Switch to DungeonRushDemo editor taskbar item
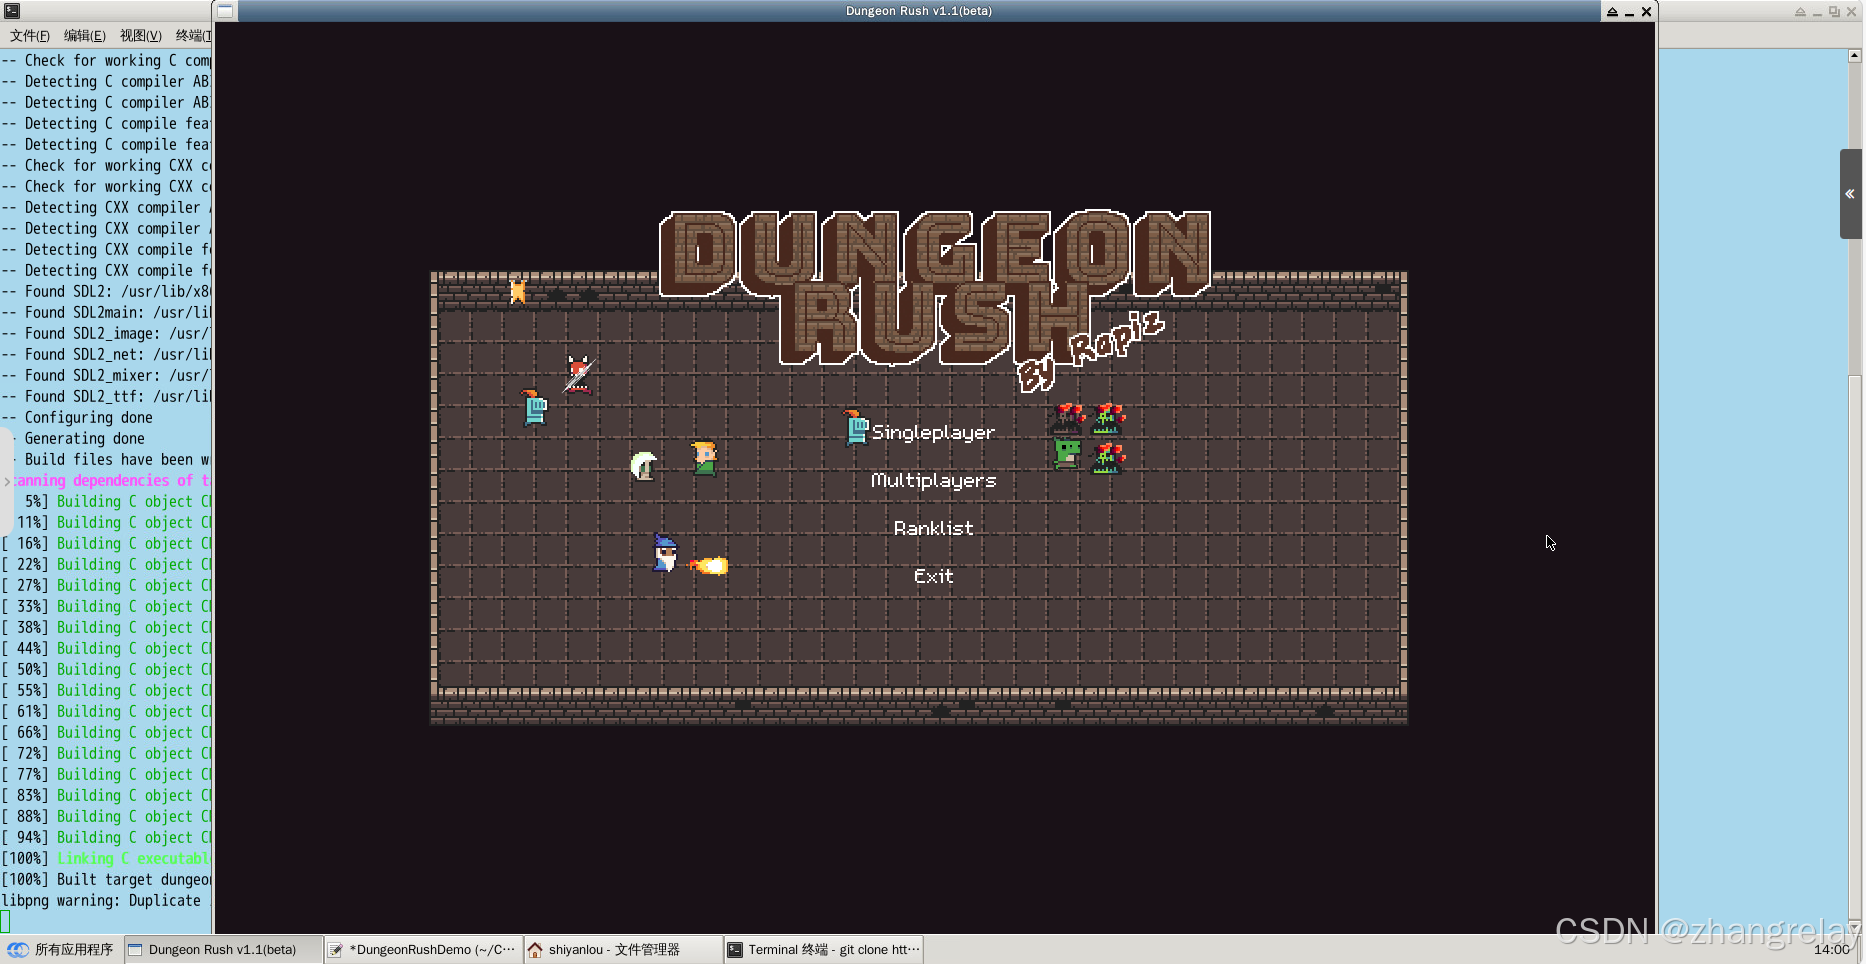Viewport: 1866px width, 964px height. tap(422, 949)
